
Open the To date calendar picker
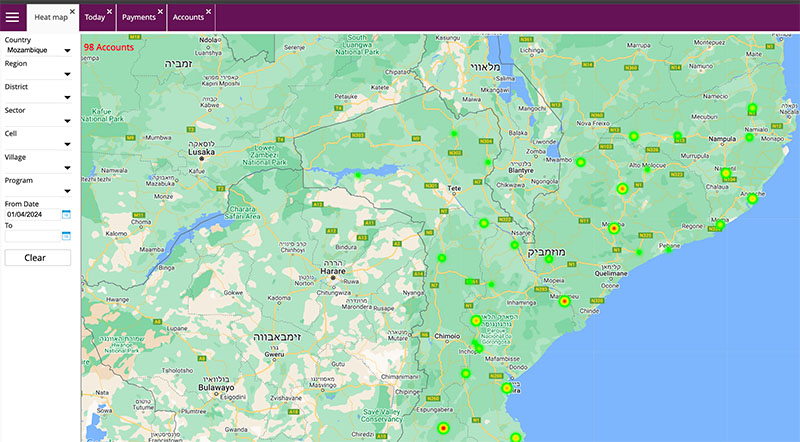coord(66,236)
